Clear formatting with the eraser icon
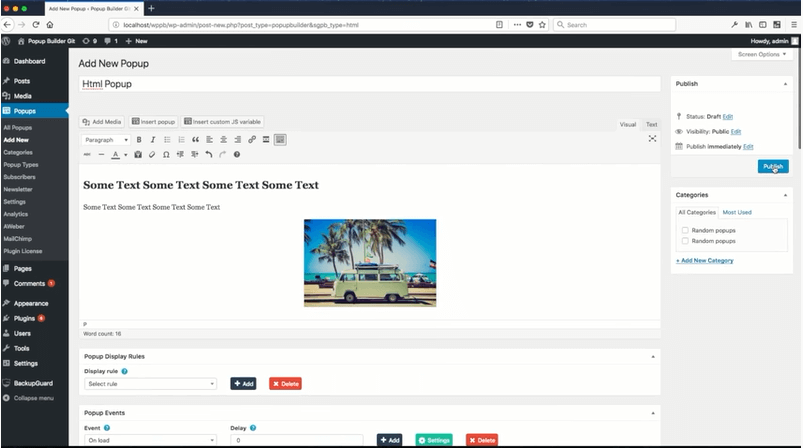This screenshot has height=448, width=803. (x=152, y=155)
